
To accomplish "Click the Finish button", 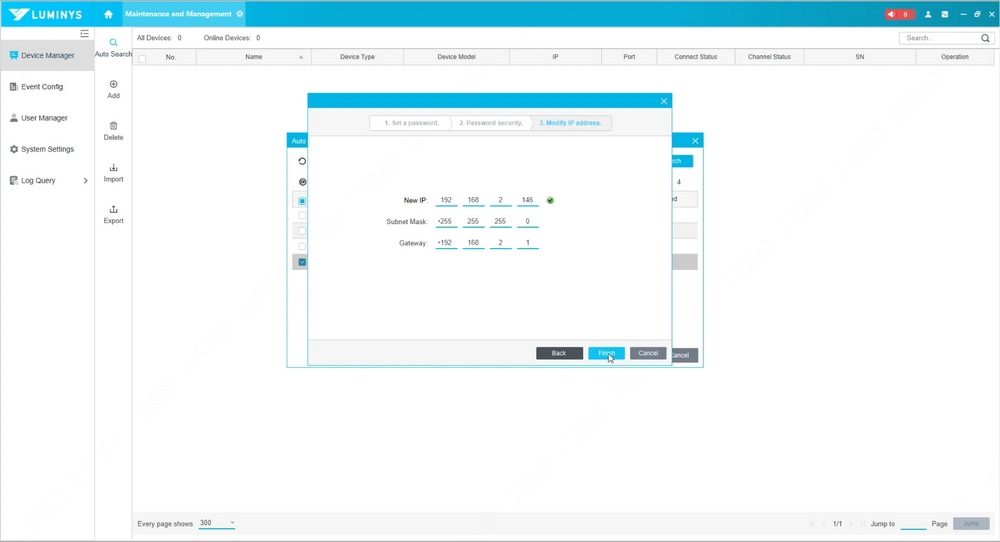I will [x=606, y=353].
